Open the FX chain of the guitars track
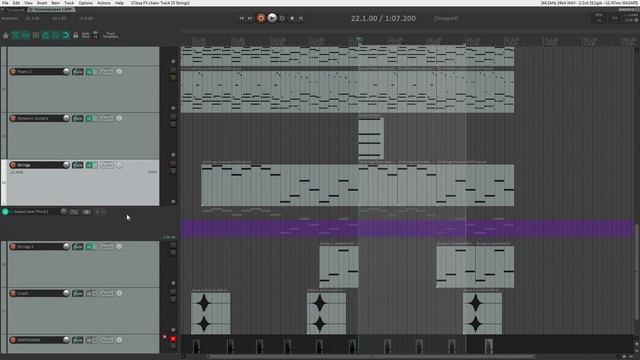Screen dimensions: 640x360 [89, 118]
